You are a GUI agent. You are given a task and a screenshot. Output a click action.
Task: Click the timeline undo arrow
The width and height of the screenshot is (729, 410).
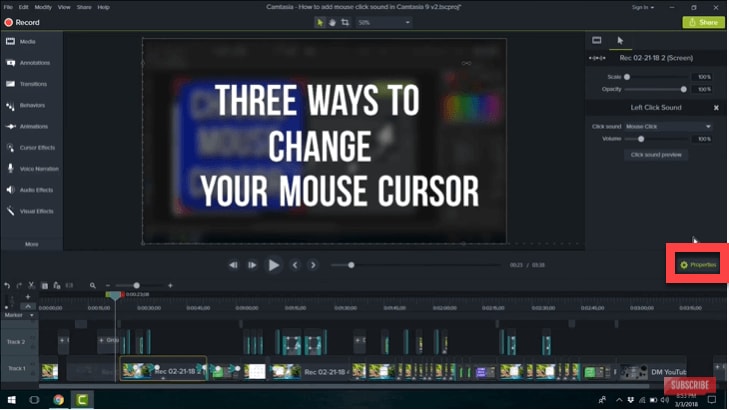7,285
